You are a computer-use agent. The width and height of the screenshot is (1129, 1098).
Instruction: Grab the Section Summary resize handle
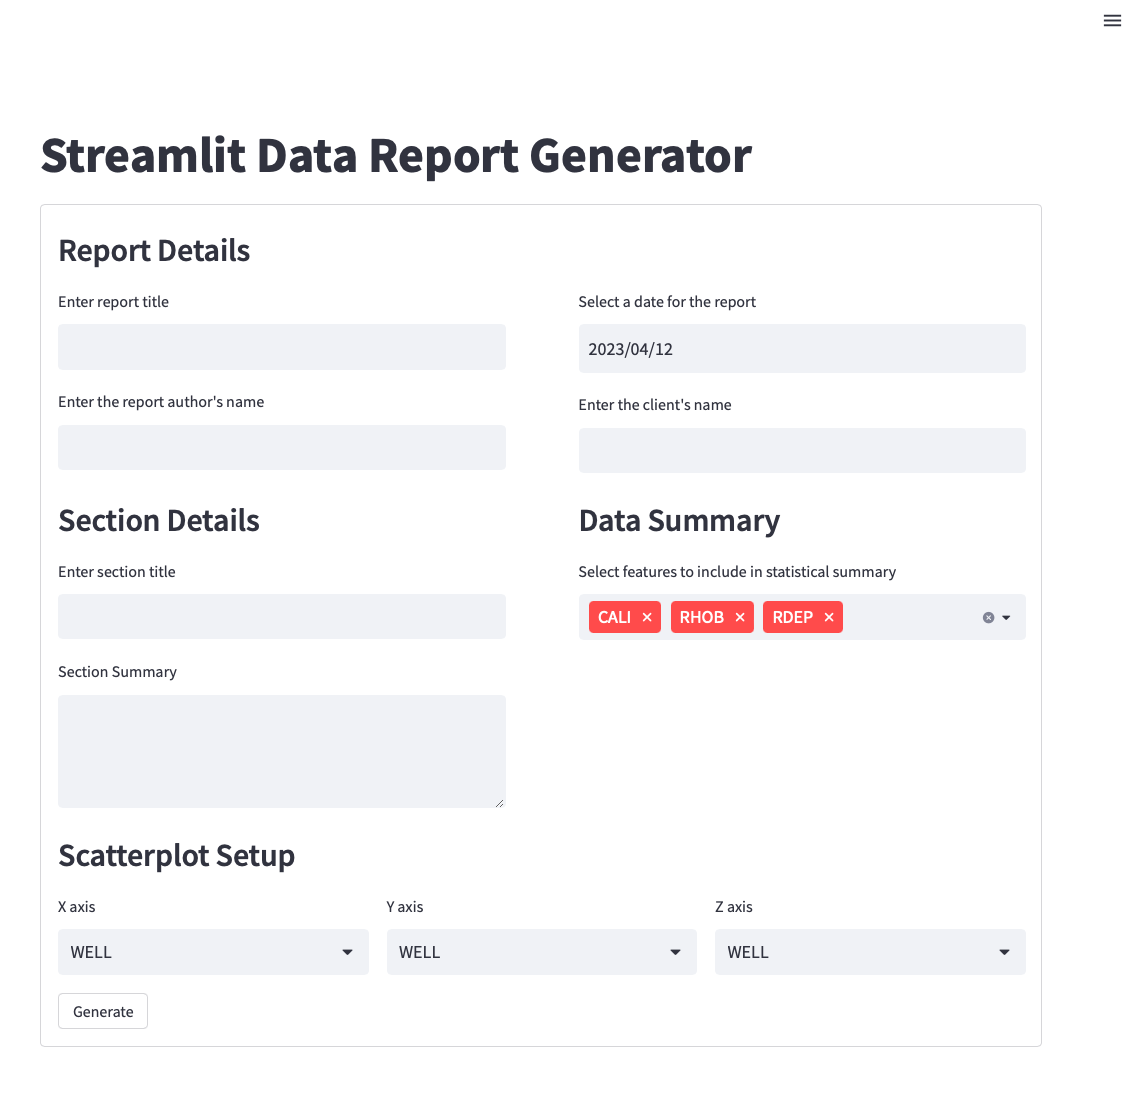tap(499, 802)
